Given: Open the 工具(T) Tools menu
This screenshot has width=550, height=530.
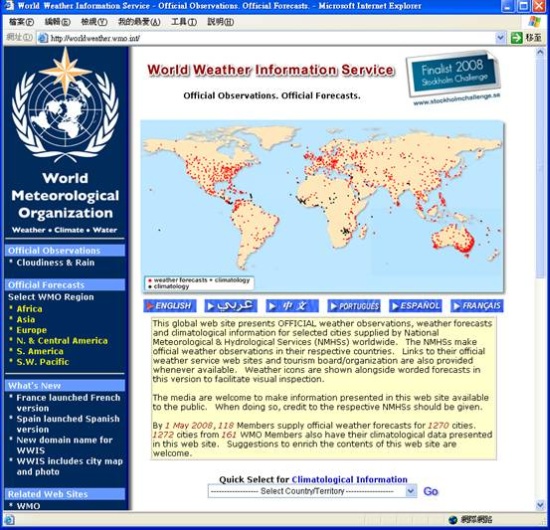Looking at the screenshot, I should coord(184,22).
